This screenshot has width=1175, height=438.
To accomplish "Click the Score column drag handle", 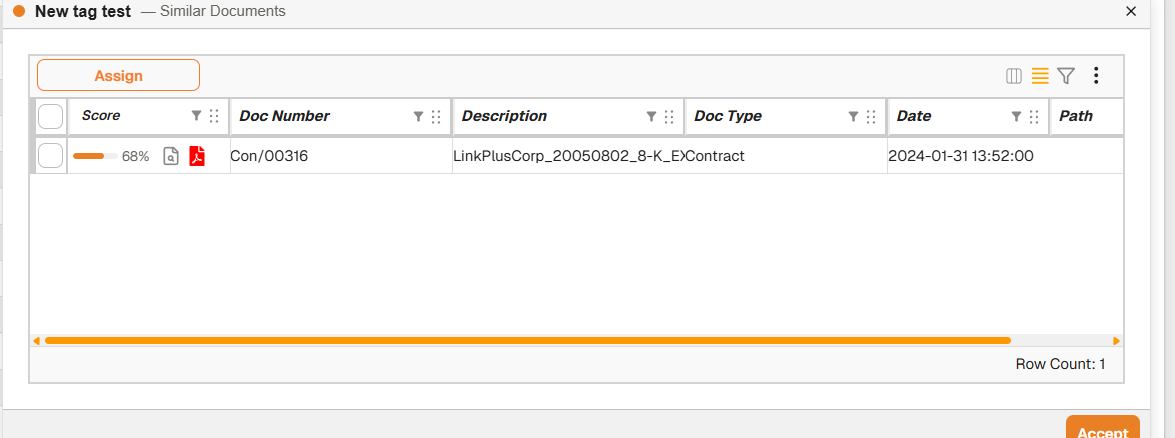I will pyautogui.click(x=214, y=116).
